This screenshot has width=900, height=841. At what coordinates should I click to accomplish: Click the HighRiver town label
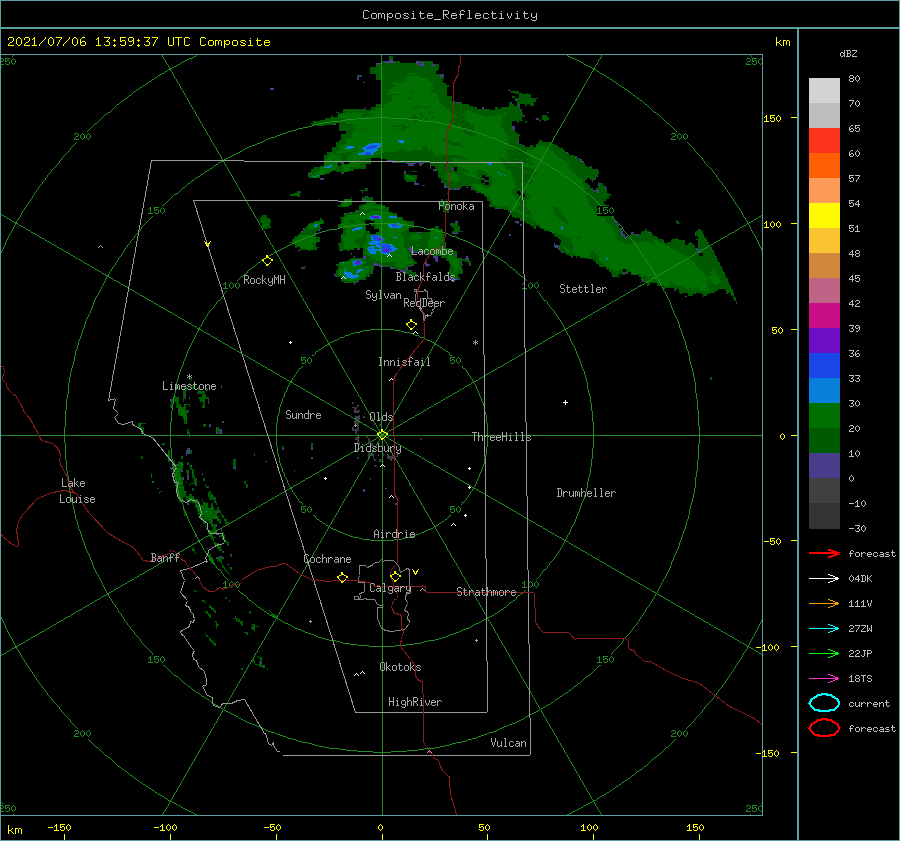[415, 703]
